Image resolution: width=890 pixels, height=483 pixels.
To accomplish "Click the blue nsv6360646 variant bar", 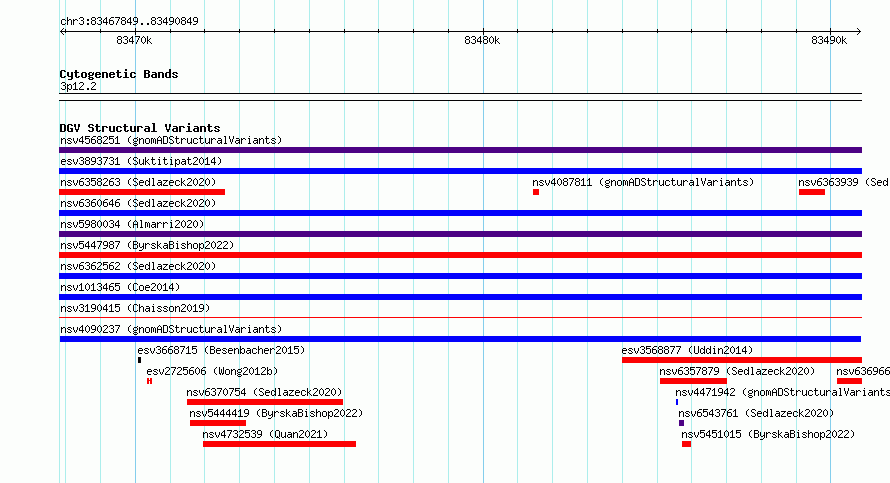I will [x=460, y=213].
